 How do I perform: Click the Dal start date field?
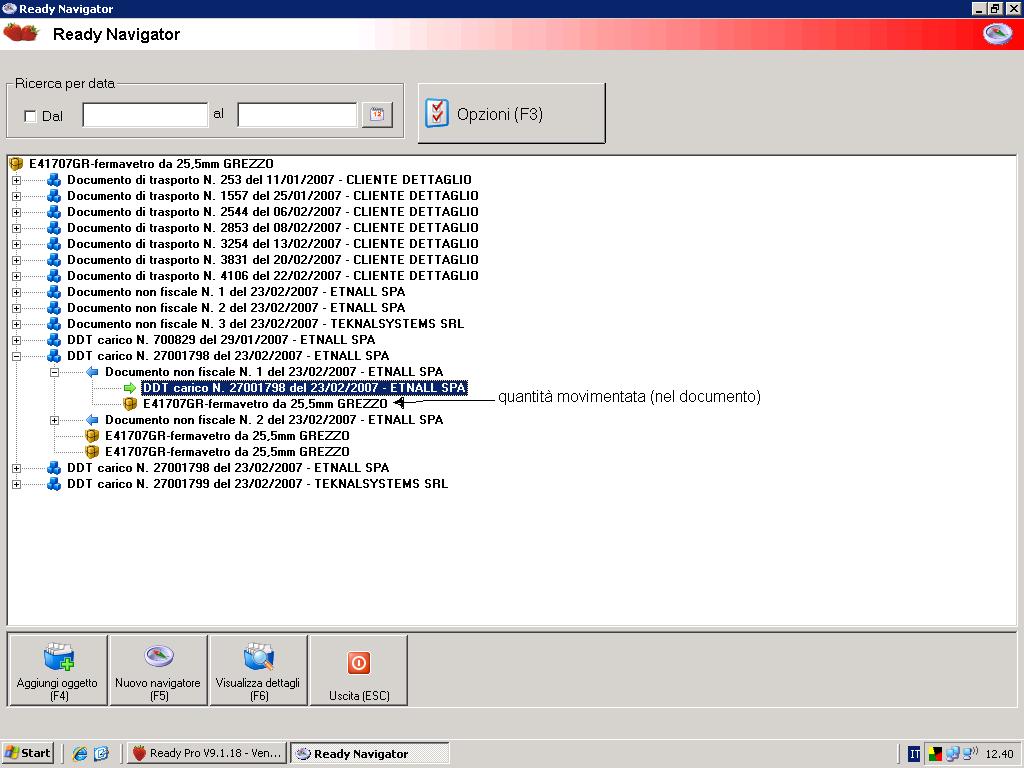[145, 115]
